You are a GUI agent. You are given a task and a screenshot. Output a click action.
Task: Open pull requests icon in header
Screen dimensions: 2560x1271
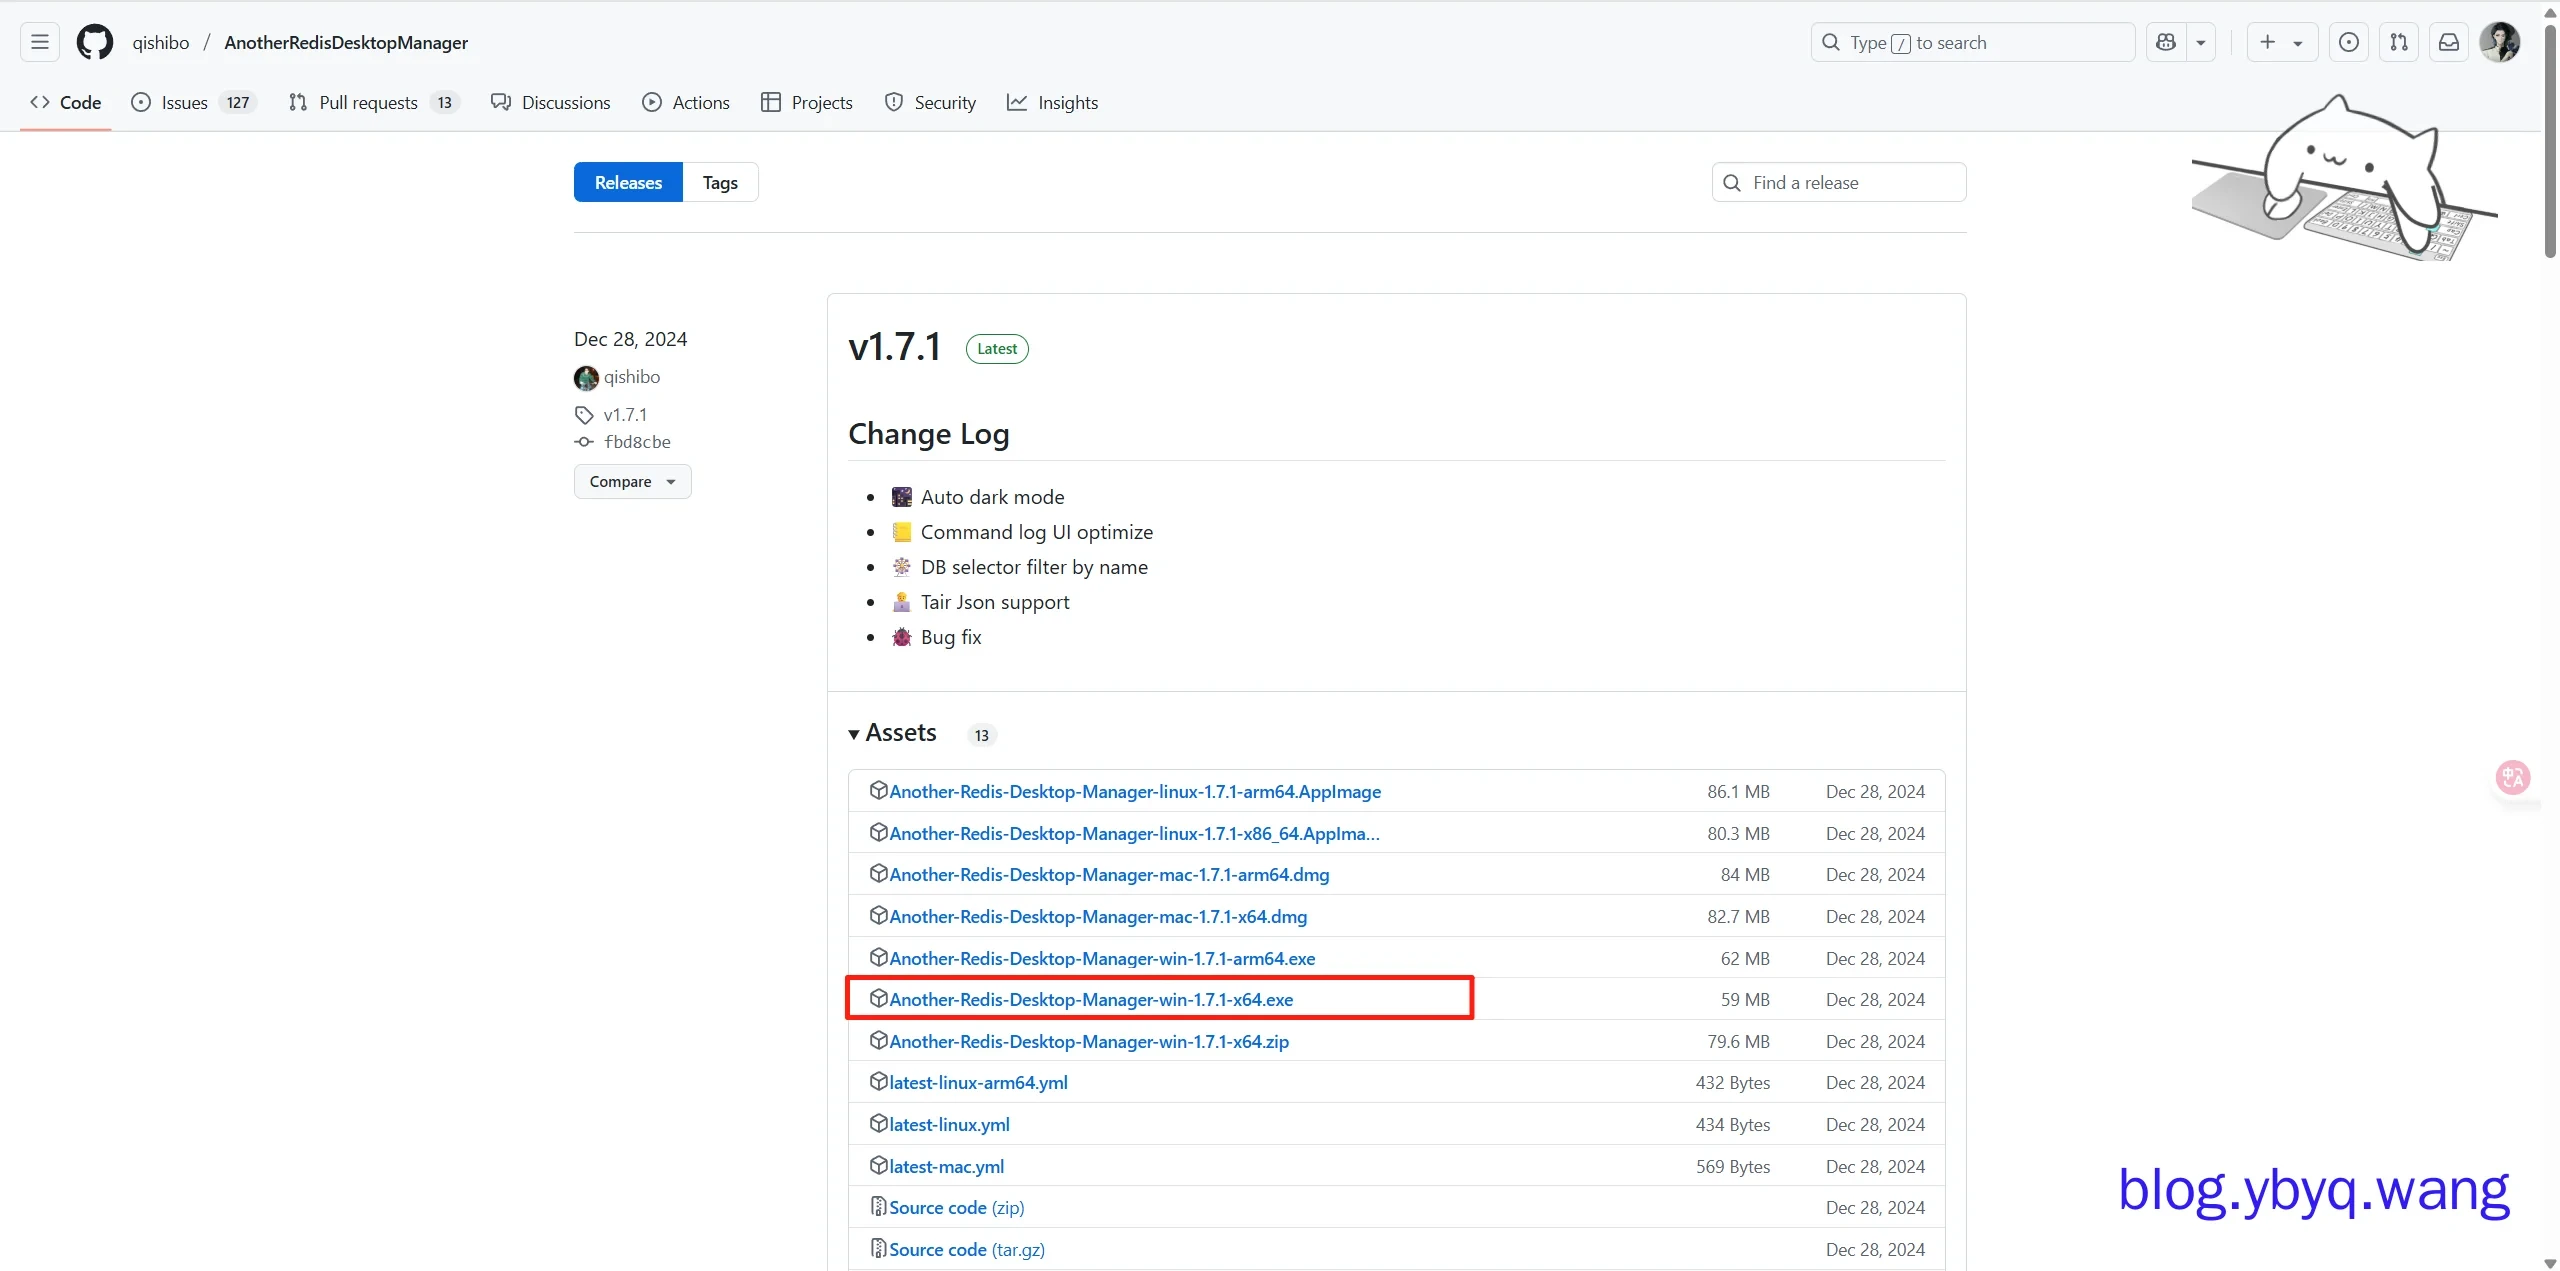(x=2399, y=42)
